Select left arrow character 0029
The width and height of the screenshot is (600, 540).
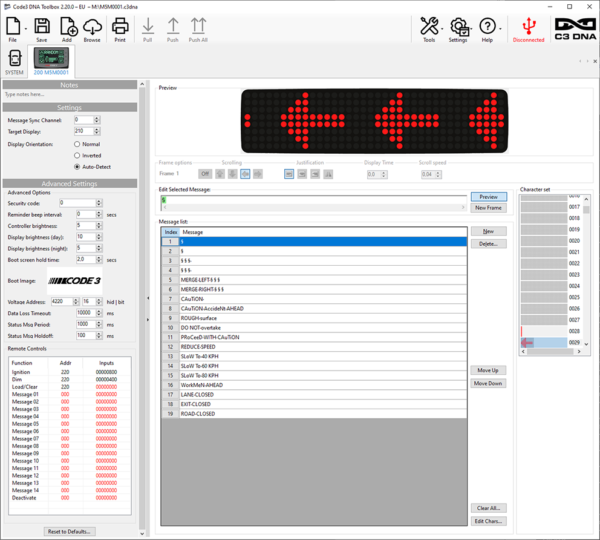point(544,342)
